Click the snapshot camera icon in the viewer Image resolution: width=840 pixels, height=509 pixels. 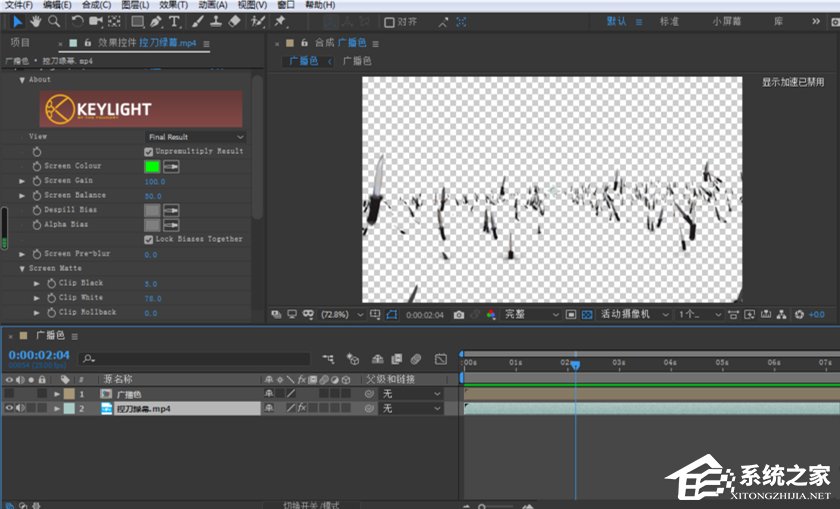pos(458,314)
